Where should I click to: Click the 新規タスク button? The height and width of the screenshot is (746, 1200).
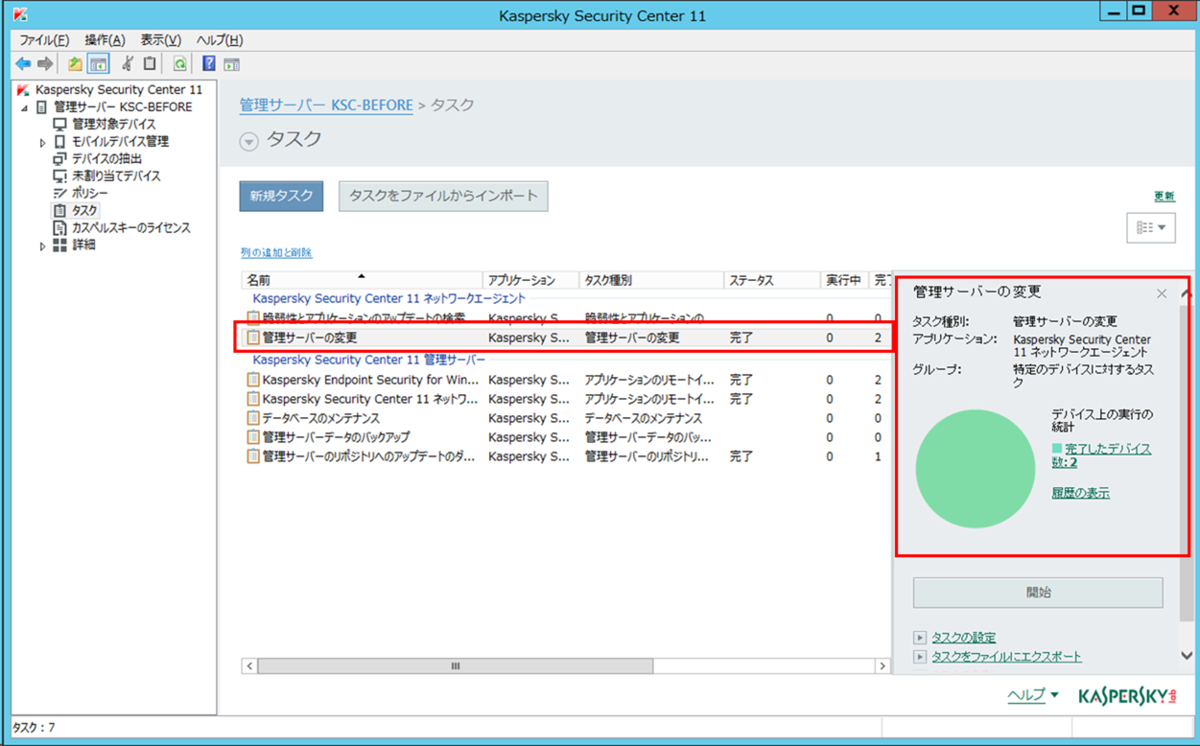click(x=281, y=196)
